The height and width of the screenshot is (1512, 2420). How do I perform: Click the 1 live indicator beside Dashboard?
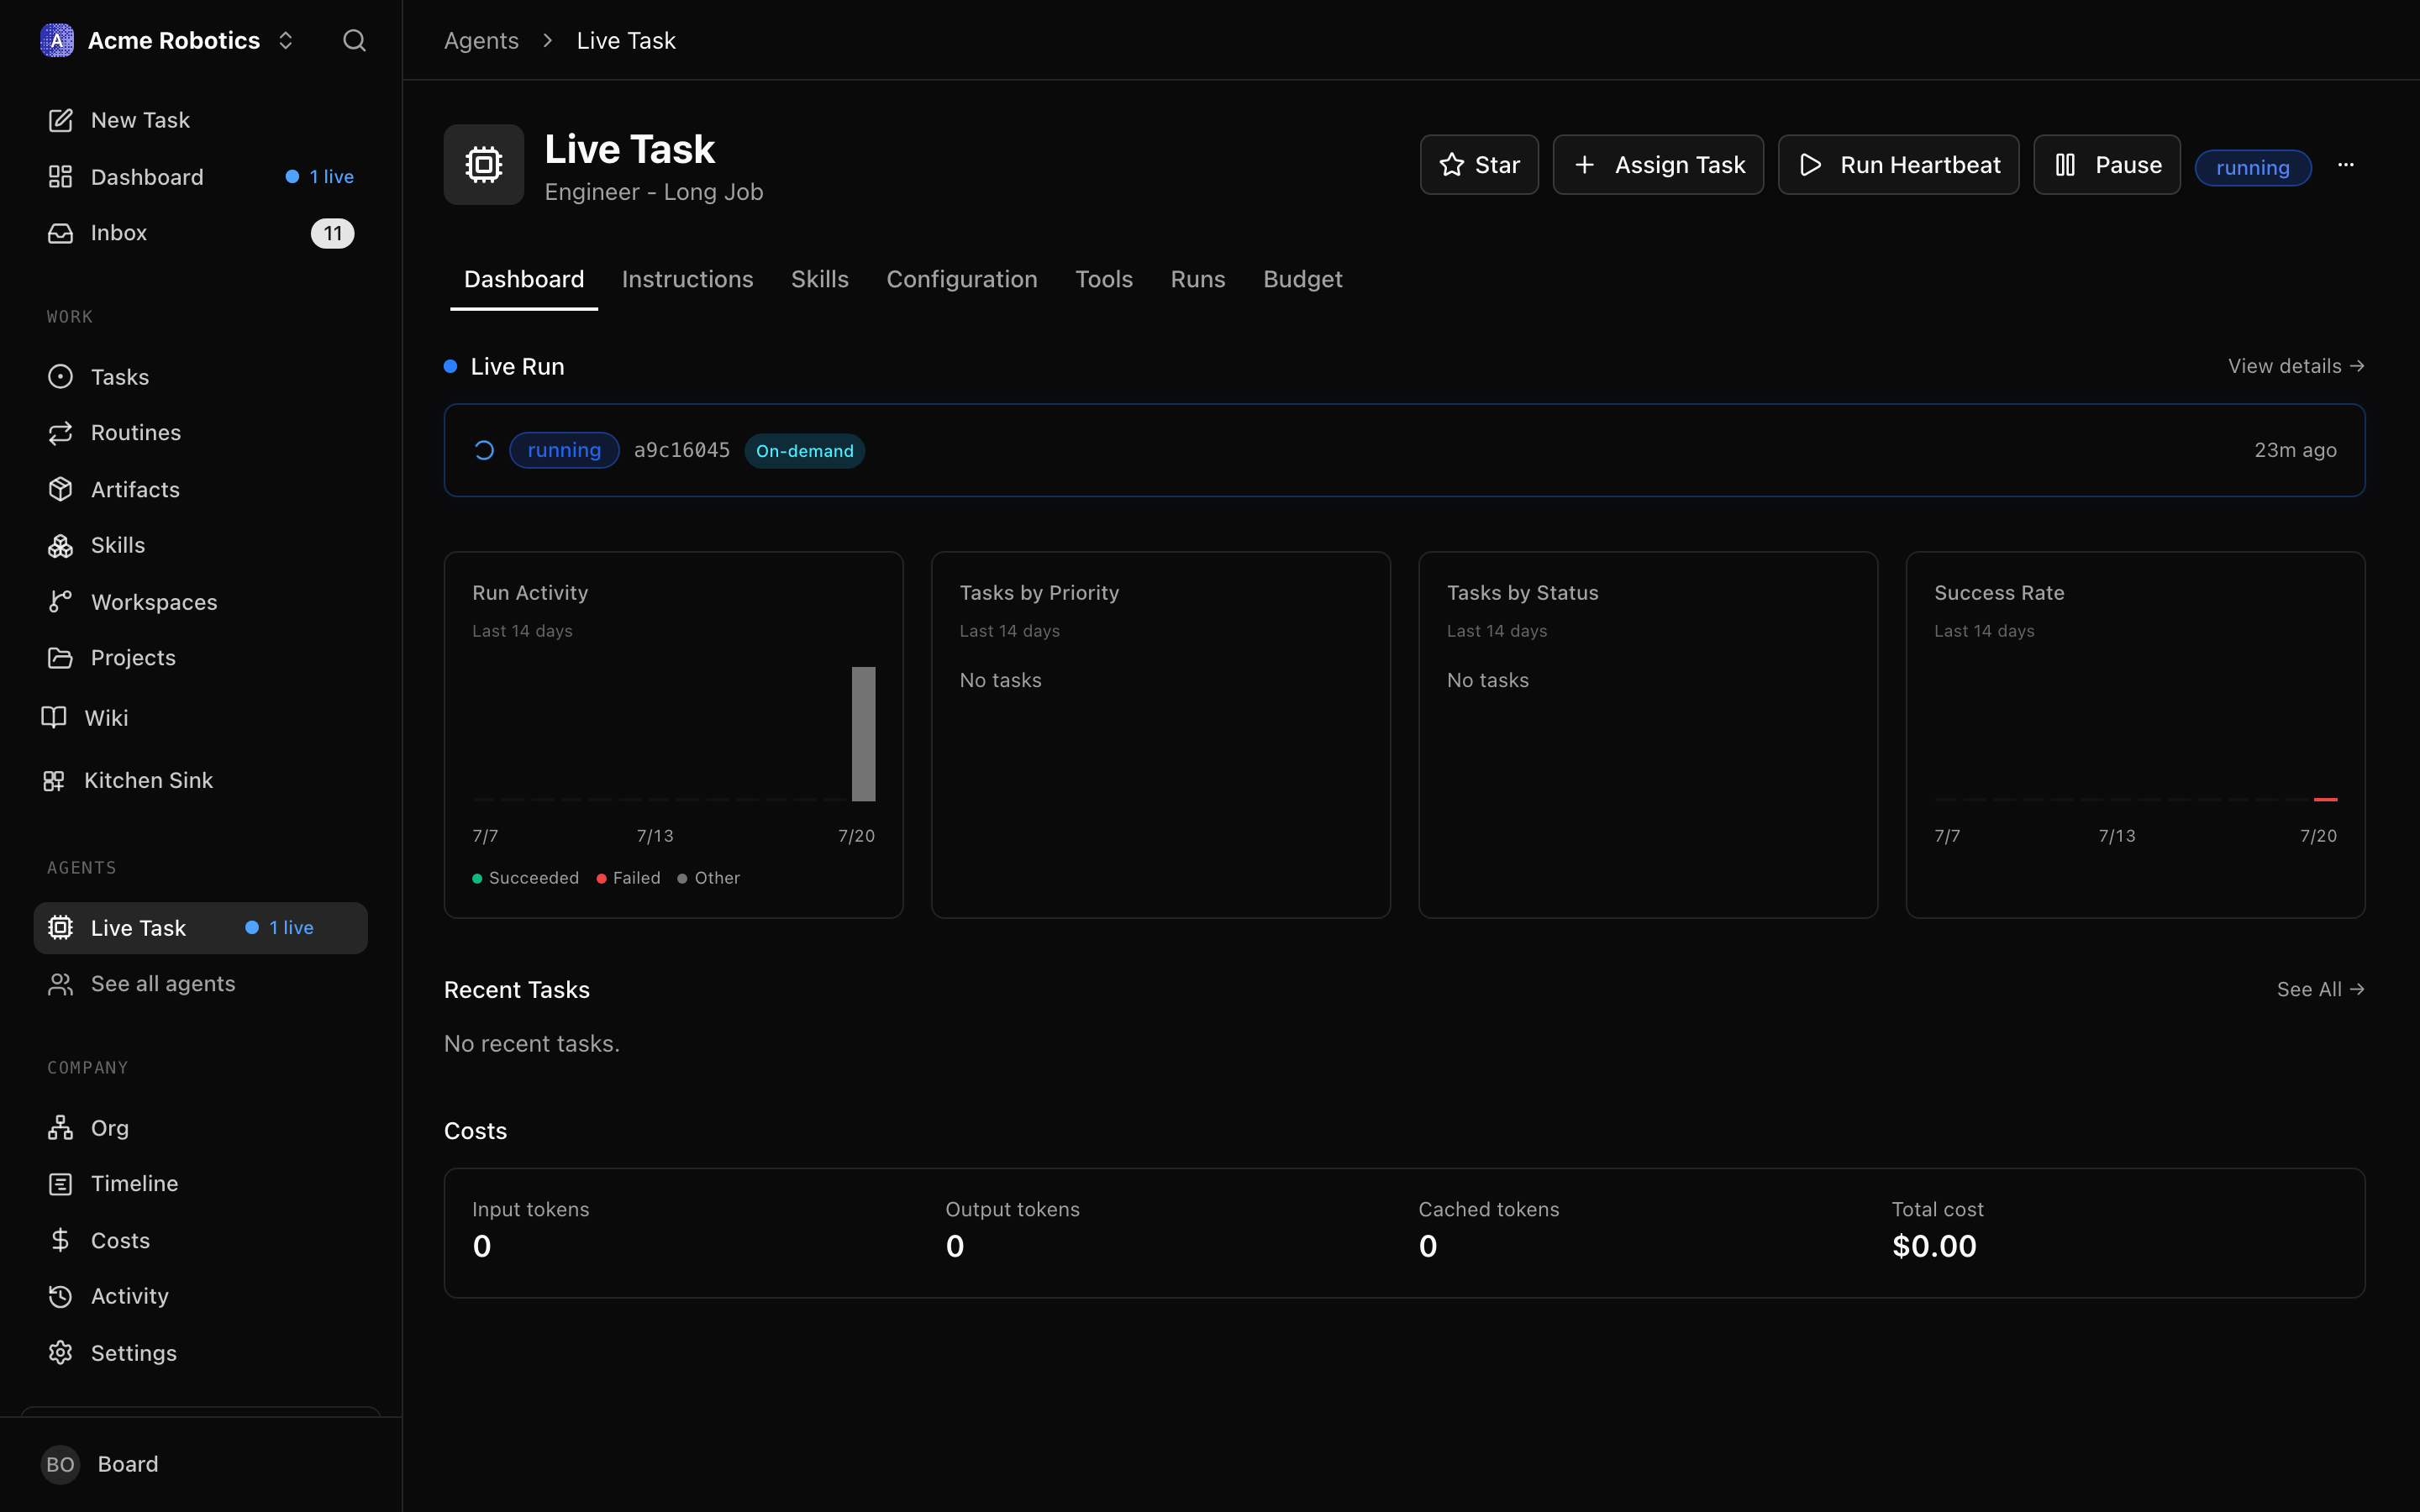(320, 177)
